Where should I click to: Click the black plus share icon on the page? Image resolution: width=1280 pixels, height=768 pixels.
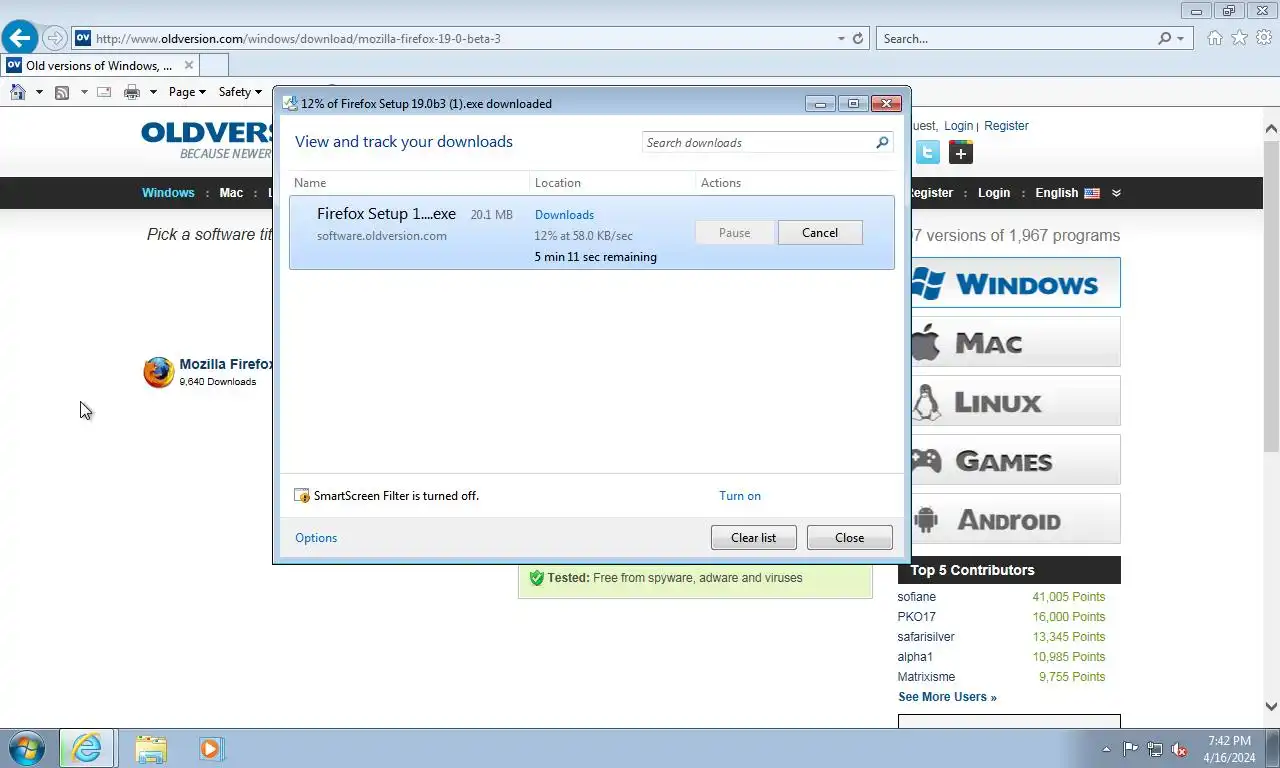pyautogui.click(x=960, y=152)
